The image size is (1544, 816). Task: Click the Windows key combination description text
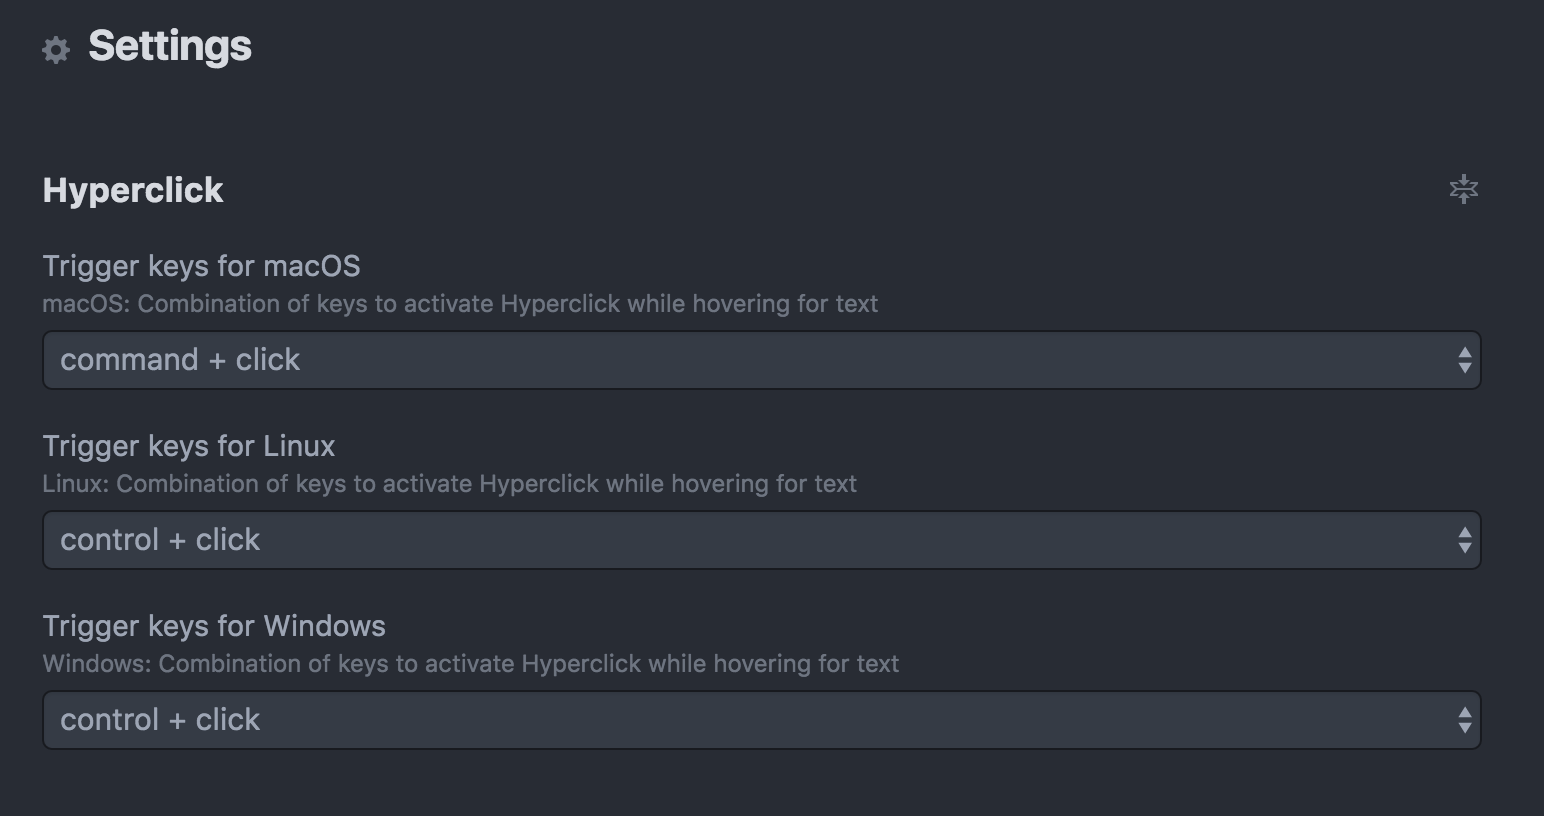pos(471,664)
